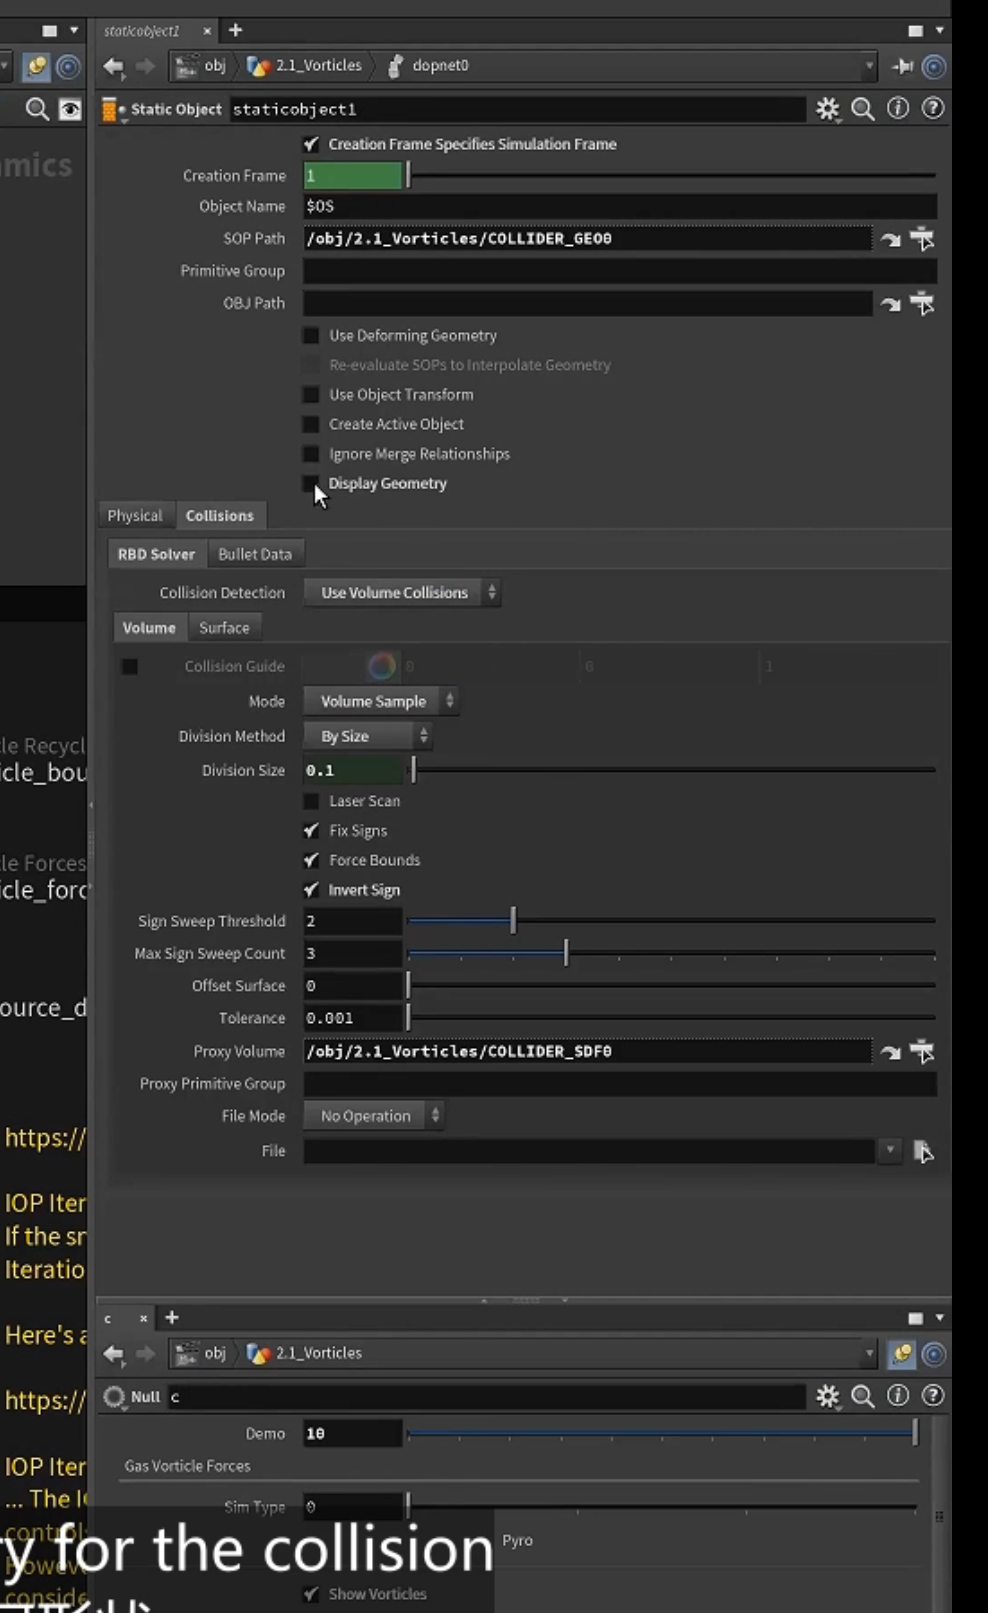Select the Bullet Data tab
The image size is (988, 1613).
coord(255,554)
